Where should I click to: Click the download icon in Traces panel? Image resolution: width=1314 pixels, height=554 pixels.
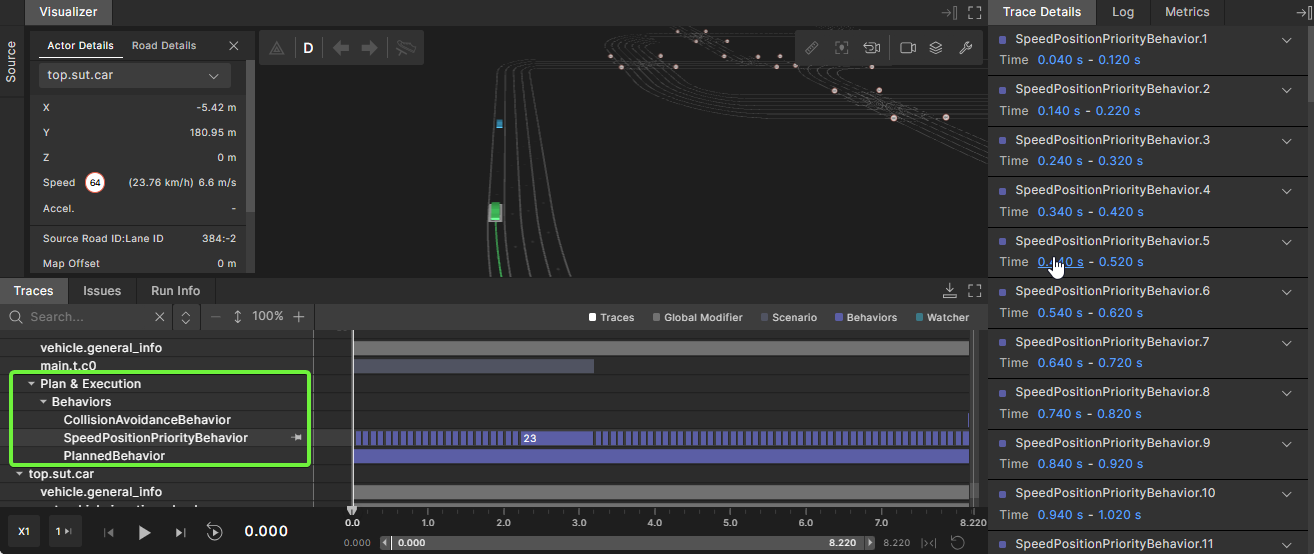[950, 291]
